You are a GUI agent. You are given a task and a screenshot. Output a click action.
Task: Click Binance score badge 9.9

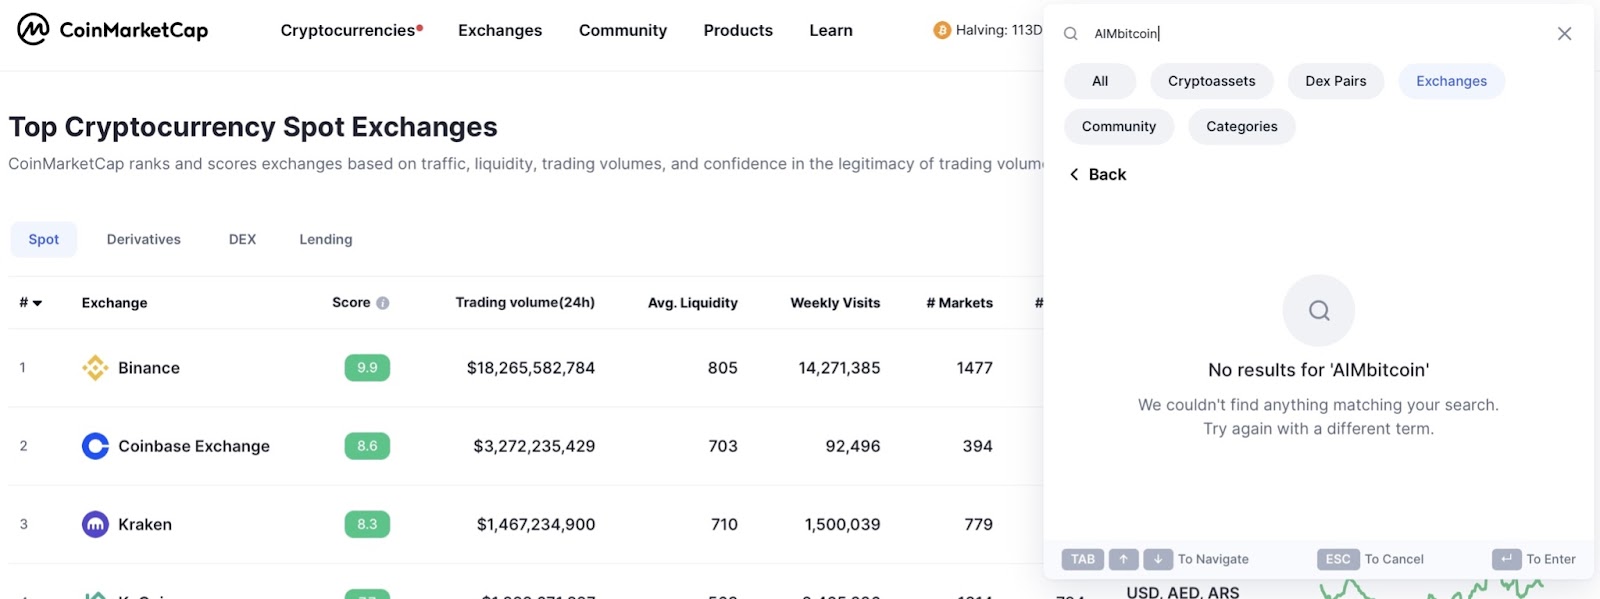(x=367, y=368)
